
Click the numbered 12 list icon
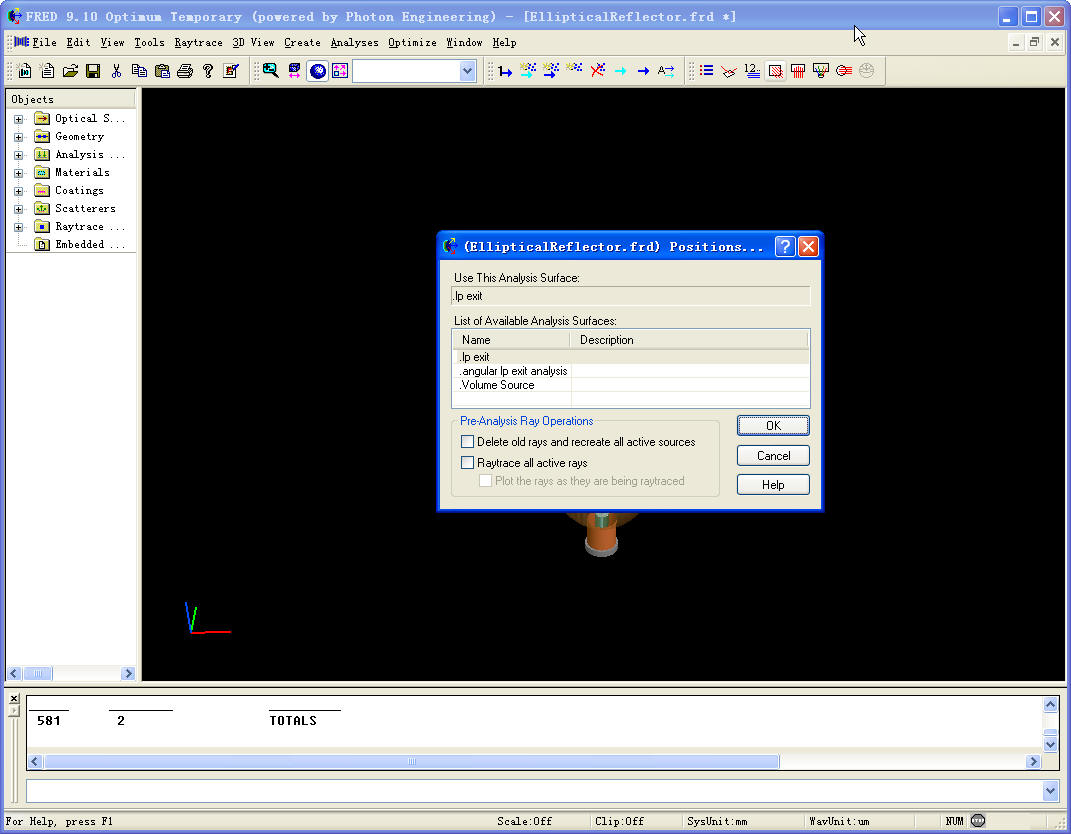point(752,70)
